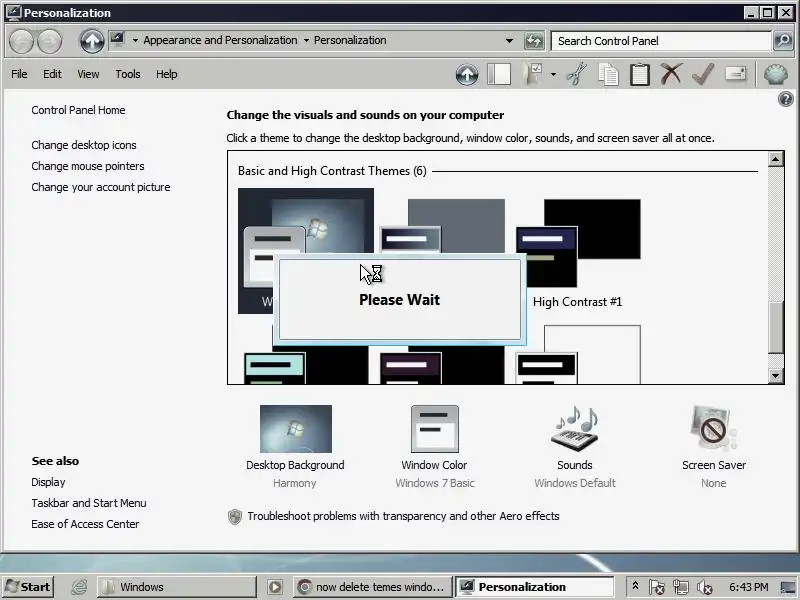Click the checkmark toolbar icon
Screen dimensions: 800x600
[703, 74]
